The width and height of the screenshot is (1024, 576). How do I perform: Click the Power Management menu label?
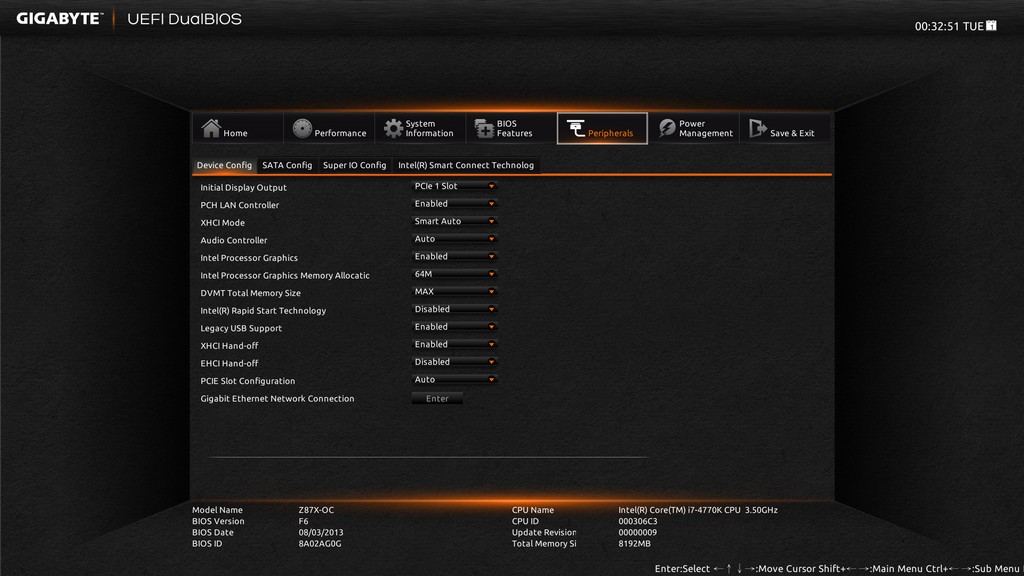click(705, 129)
